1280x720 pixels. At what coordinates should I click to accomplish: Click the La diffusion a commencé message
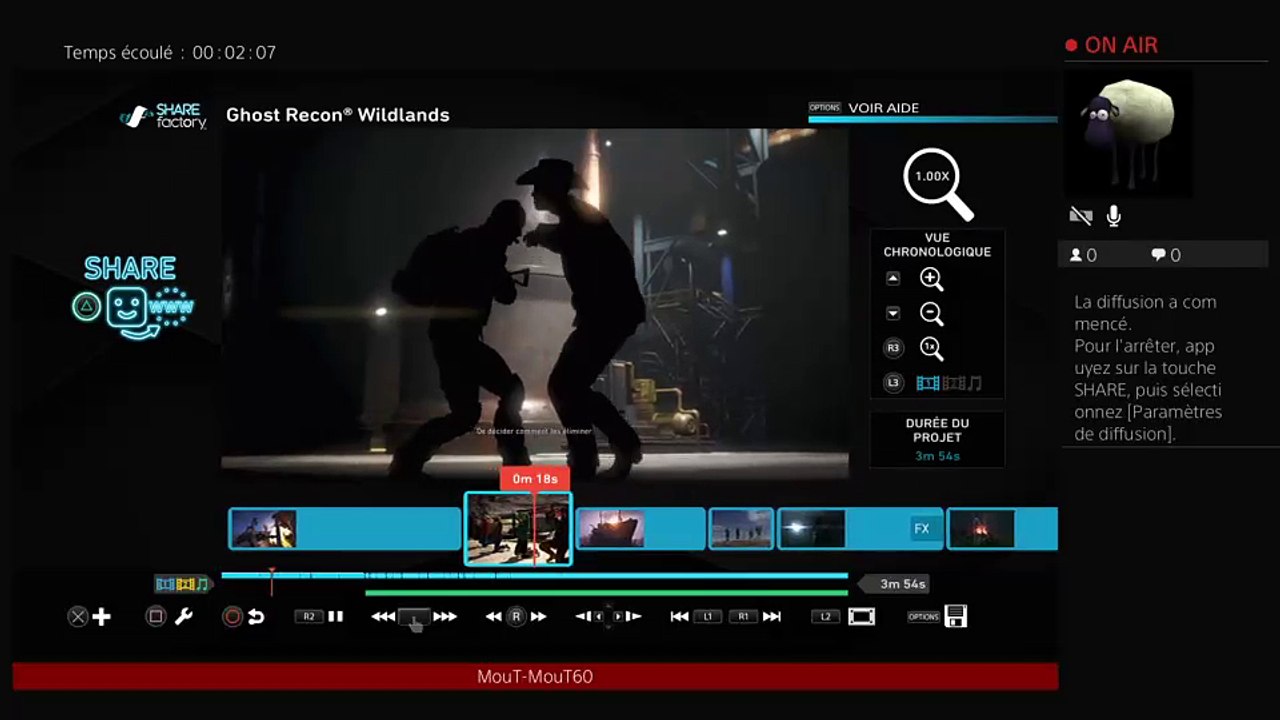click(x=1148, y=368)
